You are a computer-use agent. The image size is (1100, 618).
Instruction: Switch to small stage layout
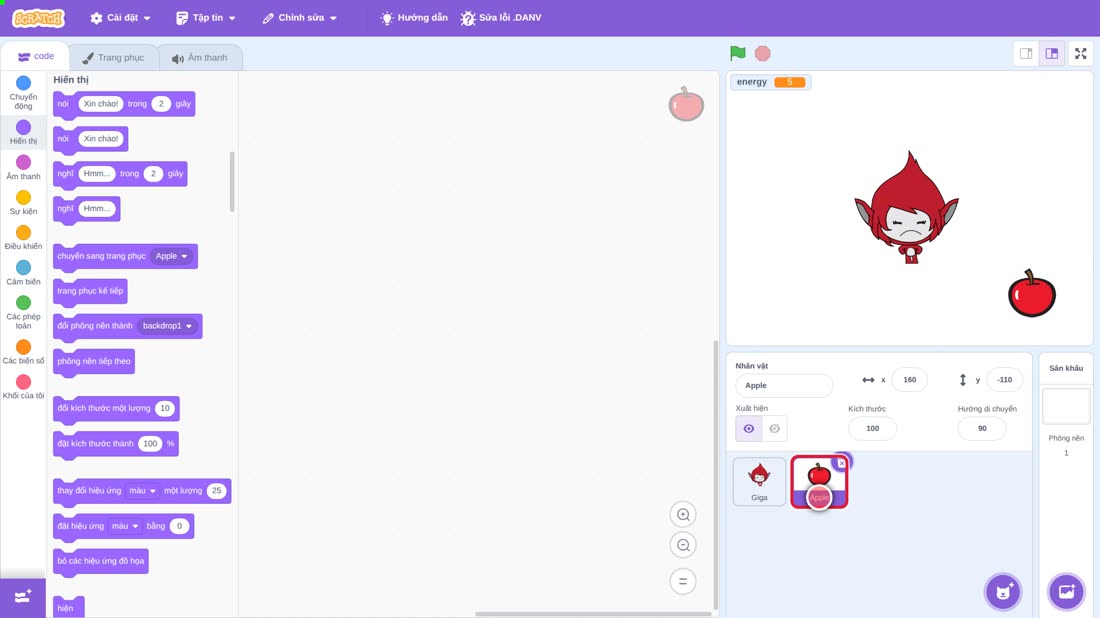coord(1026,53)
